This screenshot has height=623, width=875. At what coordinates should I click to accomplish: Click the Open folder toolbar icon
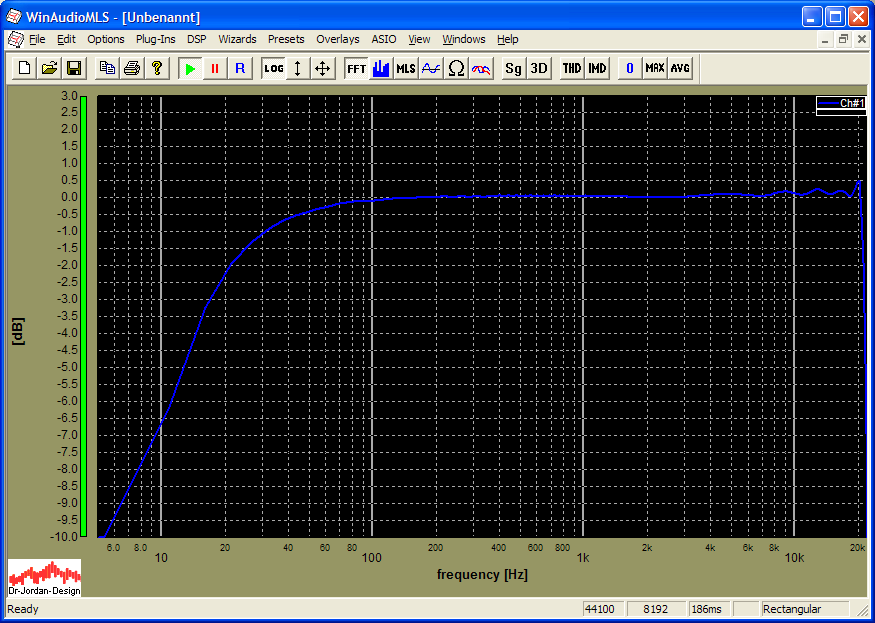(49, 68)
